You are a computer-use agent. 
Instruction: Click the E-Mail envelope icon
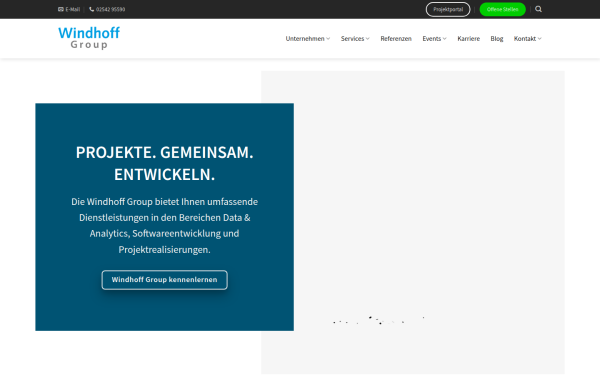point(60,9)
